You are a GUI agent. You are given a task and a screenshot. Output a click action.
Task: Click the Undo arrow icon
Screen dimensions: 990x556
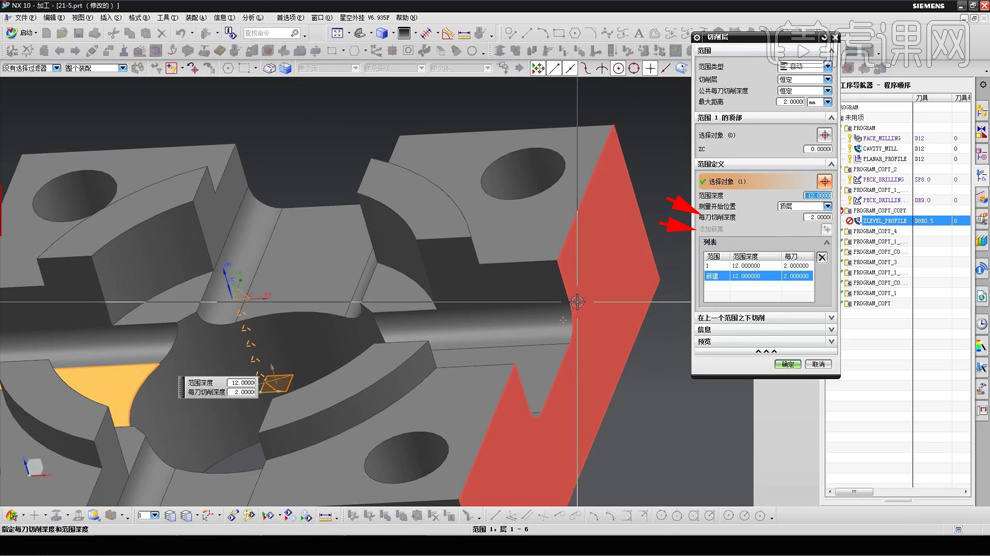tap(181, 33)
